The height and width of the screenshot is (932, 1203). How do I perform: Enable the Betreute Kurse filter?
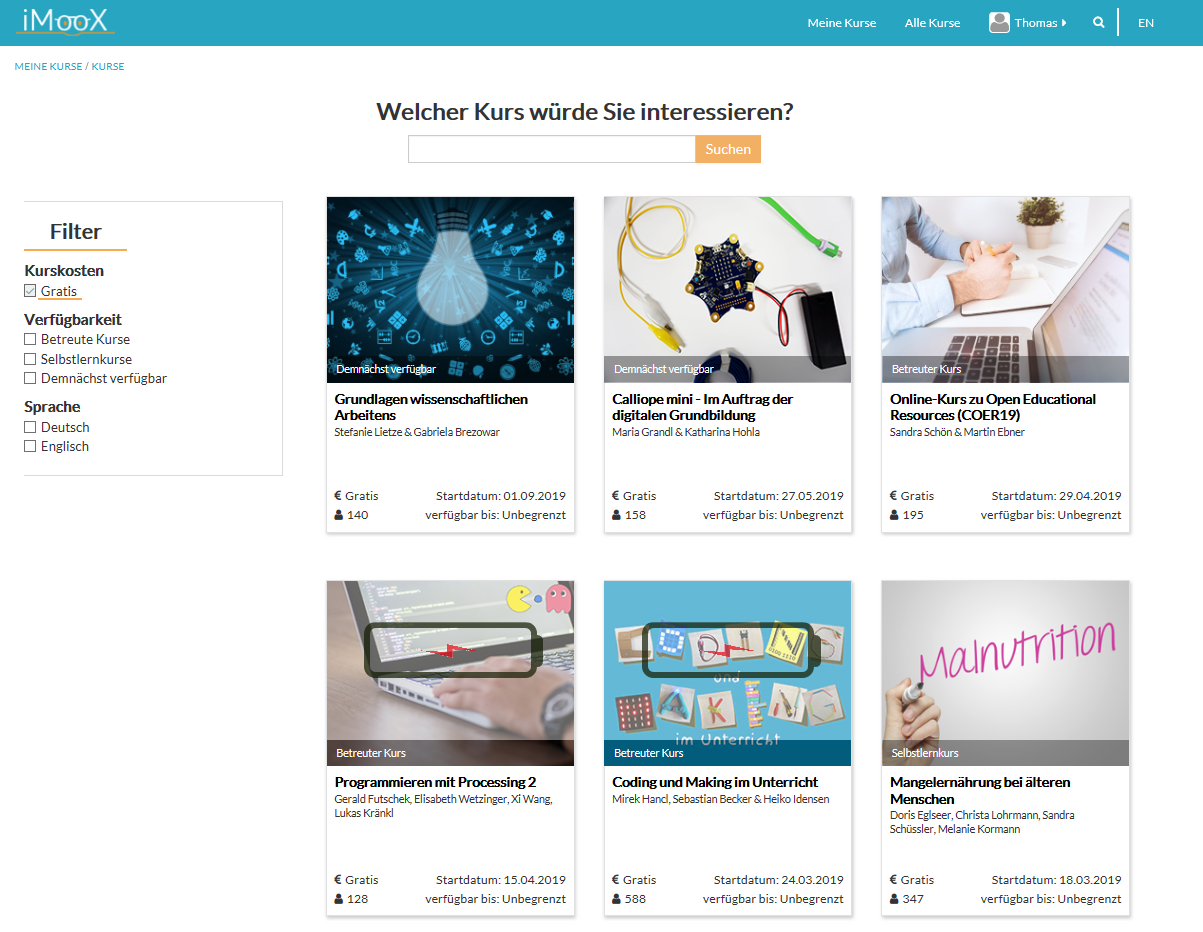(29, 339)
